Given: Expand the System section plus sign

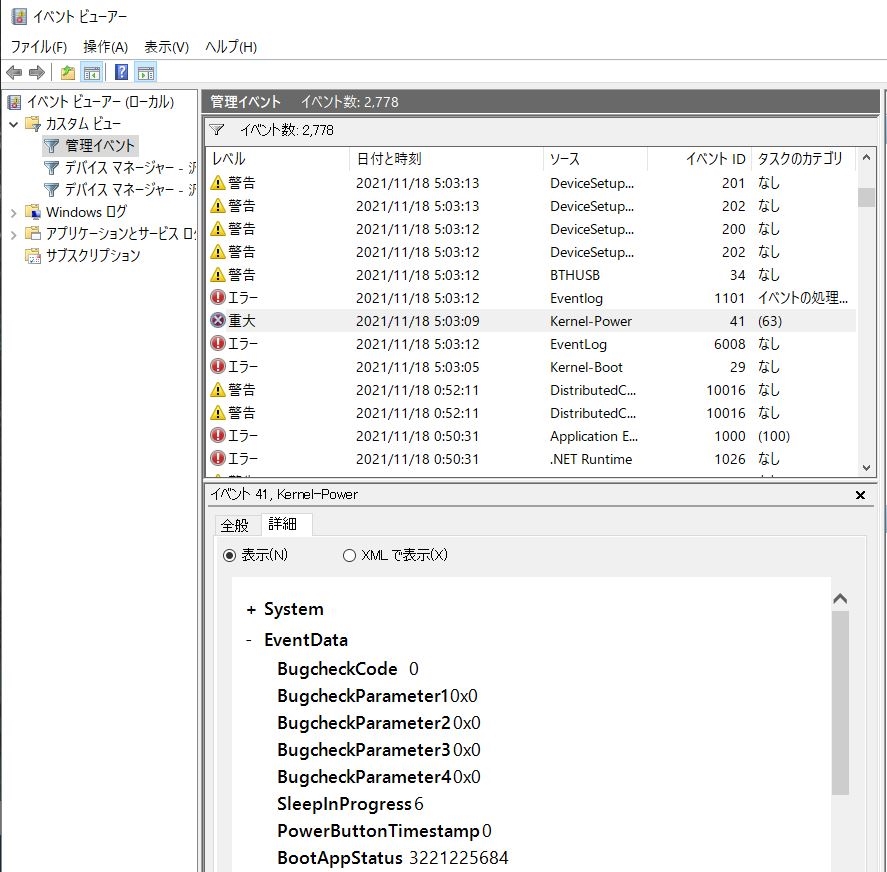Looking at the screenshot, I should pyautogui.click(x=251, y=609).
